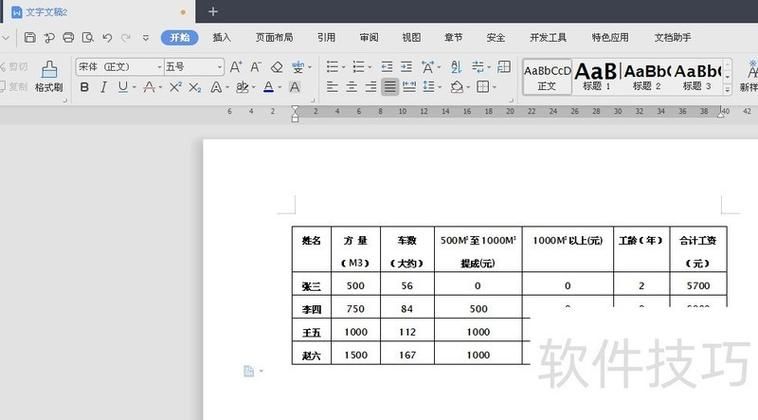Open the tab stops settings dropdown
The width and height of the screenshot is (758, 420).
tap(489, 67)
